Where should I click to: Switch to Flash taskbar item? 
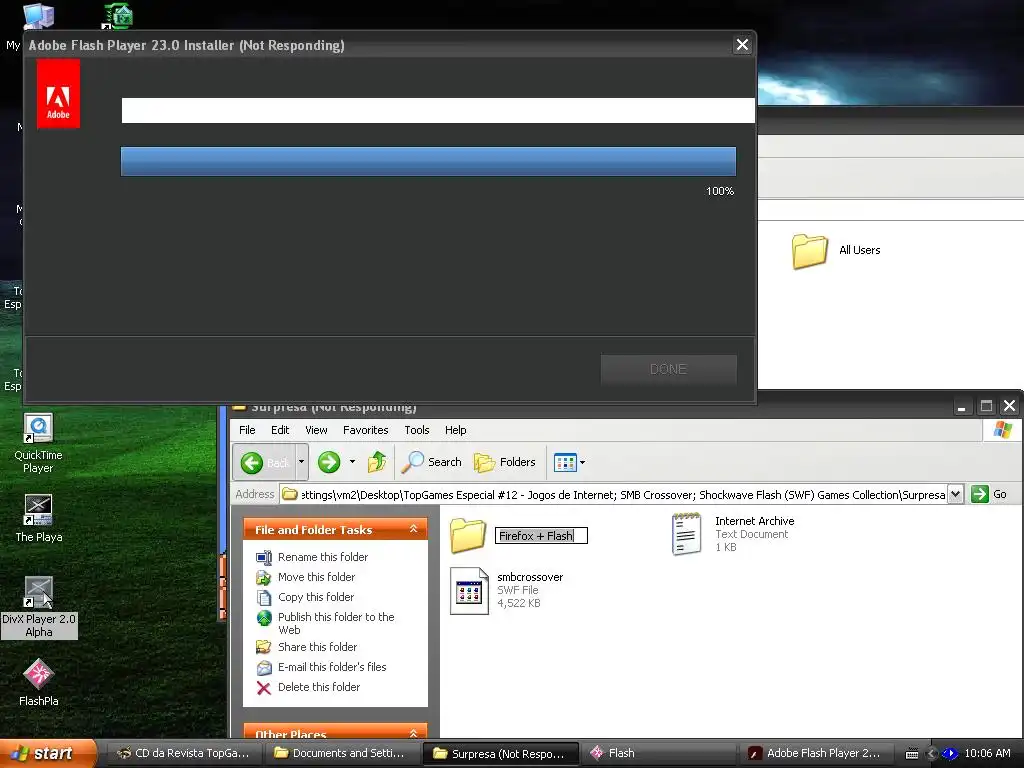(659, 753)
